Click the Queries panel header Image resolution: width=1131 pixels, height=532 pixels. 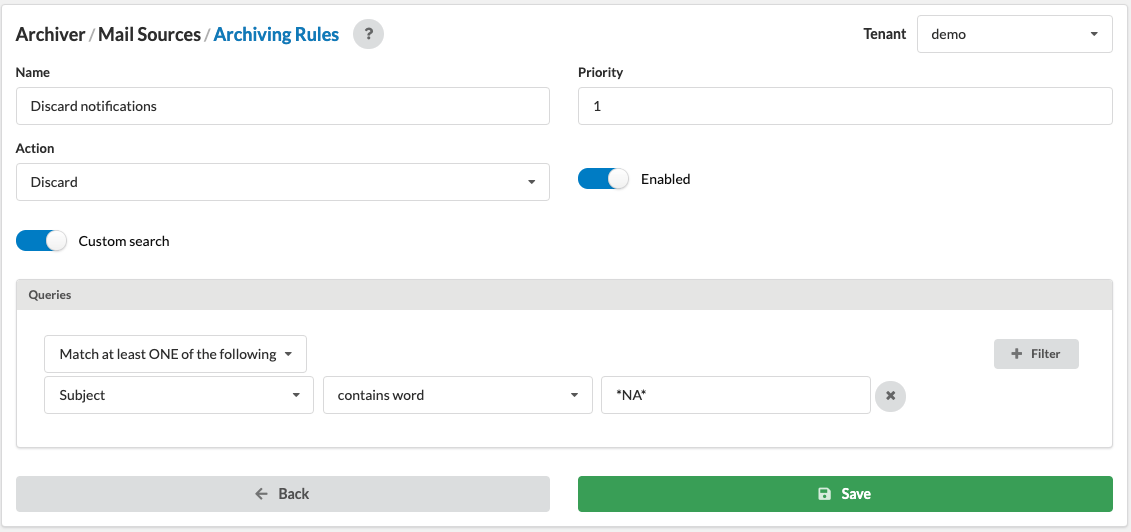coord(565,295)
